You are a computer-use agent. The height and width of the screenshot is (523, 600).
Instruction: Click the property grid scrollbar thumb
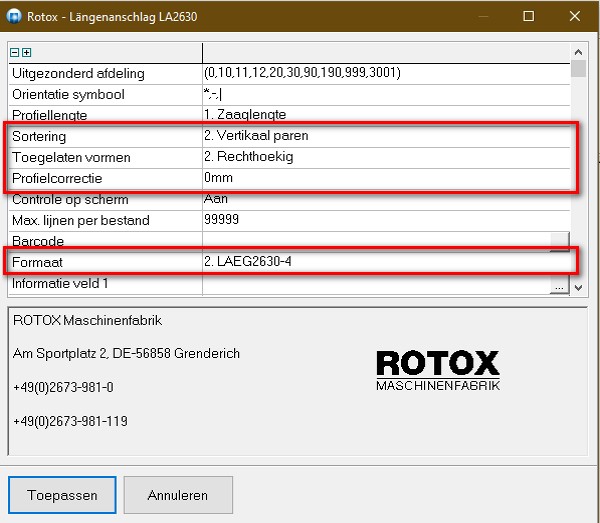[578, 68]
